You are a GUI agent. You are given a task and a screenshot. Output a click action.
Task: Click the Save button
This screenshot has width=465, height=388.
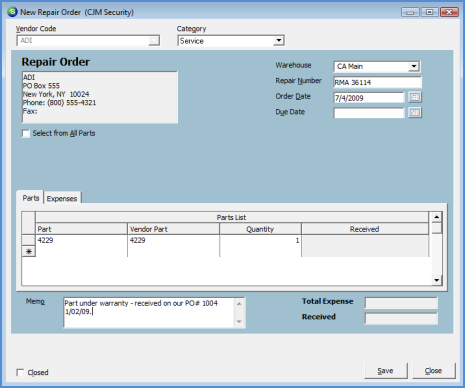[386, 371]
